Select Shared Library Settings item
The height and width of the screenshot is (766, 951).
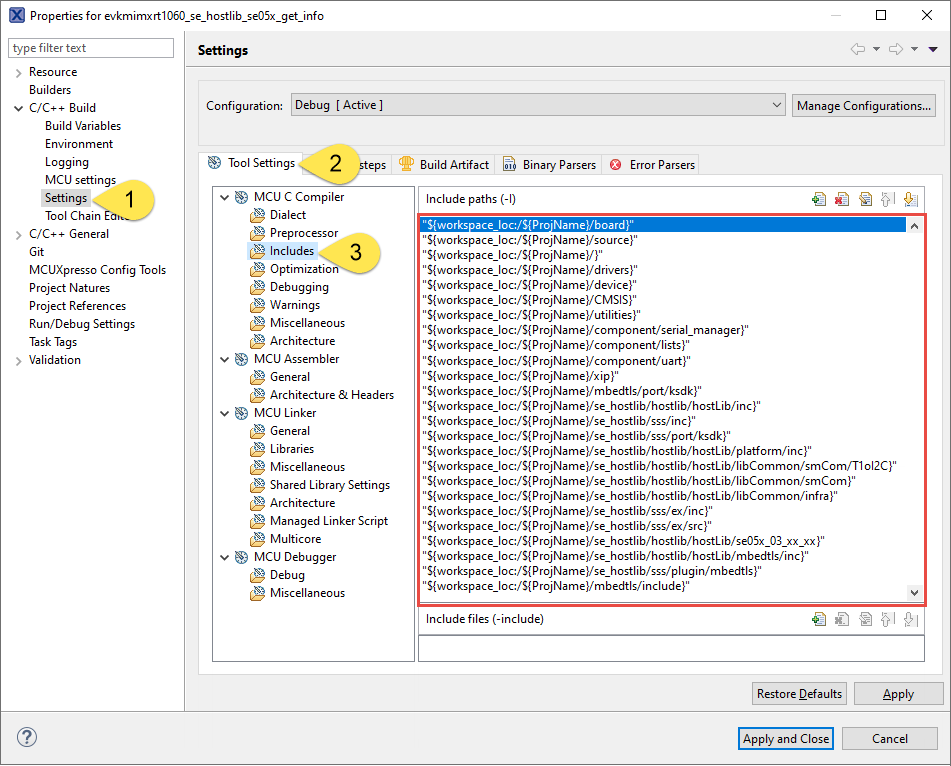coord(329,485)
